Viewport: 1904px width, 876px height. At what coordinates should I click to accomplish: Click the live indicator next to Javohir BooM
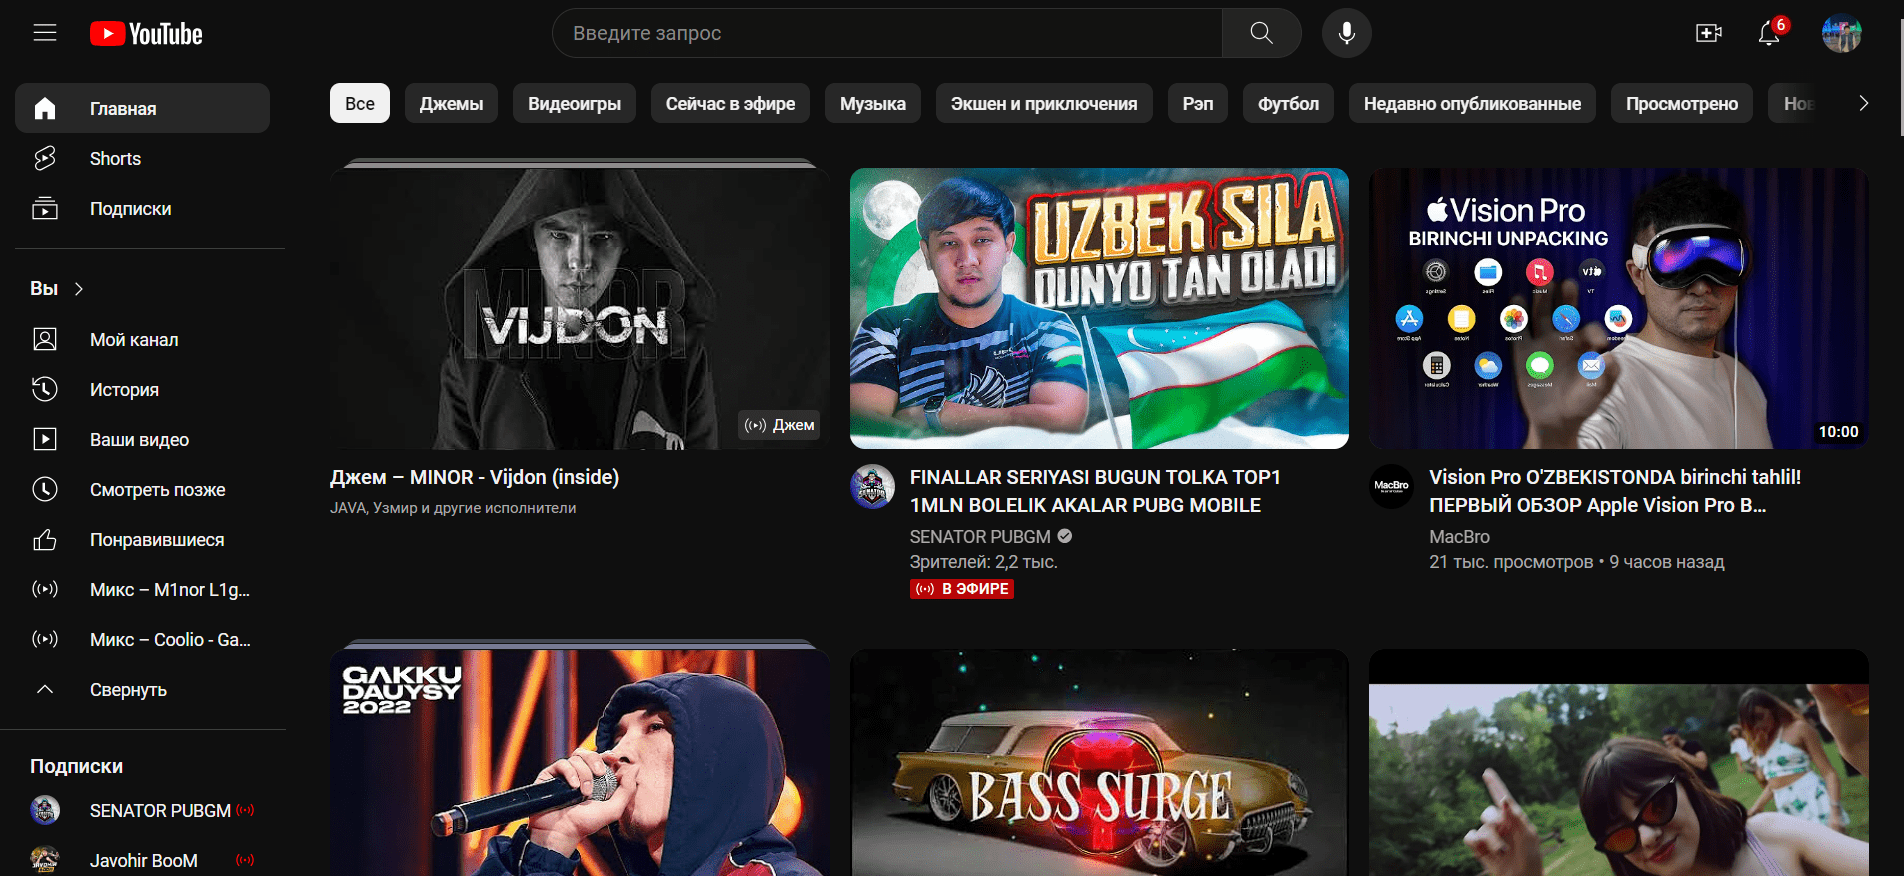click(x=245, y=860)
